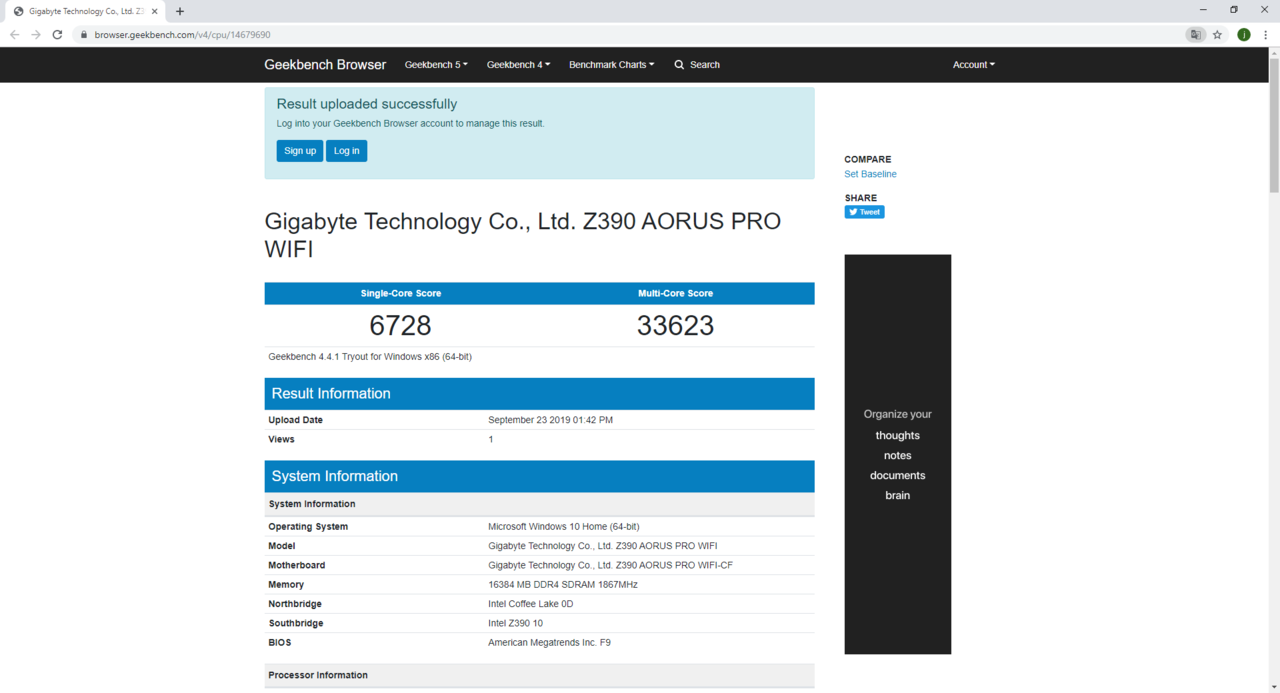1280x693 pixels.
Task: Click the single-core score 6728
Action: 400,326
